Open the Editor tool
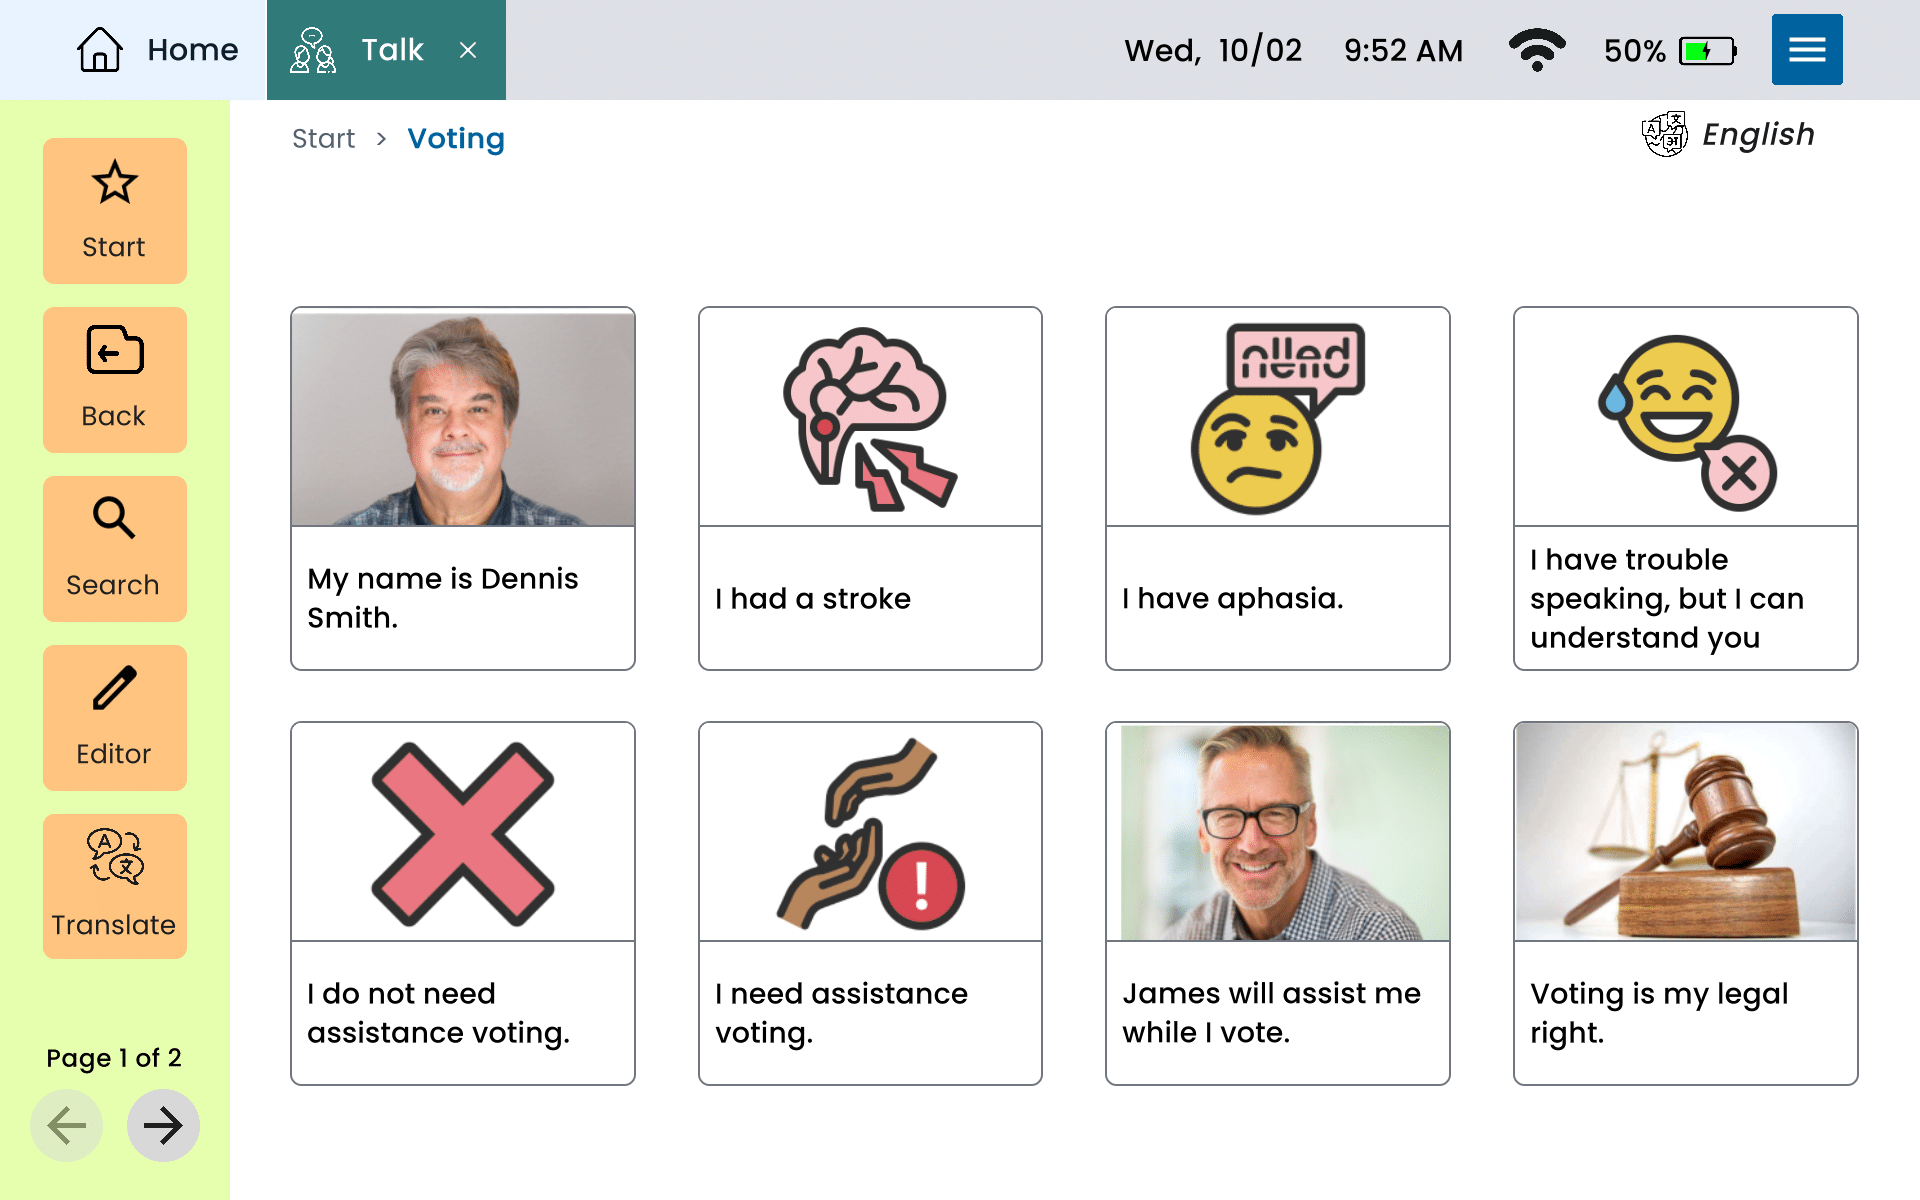Screen dimensions: 1920x1200 [x=112, y=715]
